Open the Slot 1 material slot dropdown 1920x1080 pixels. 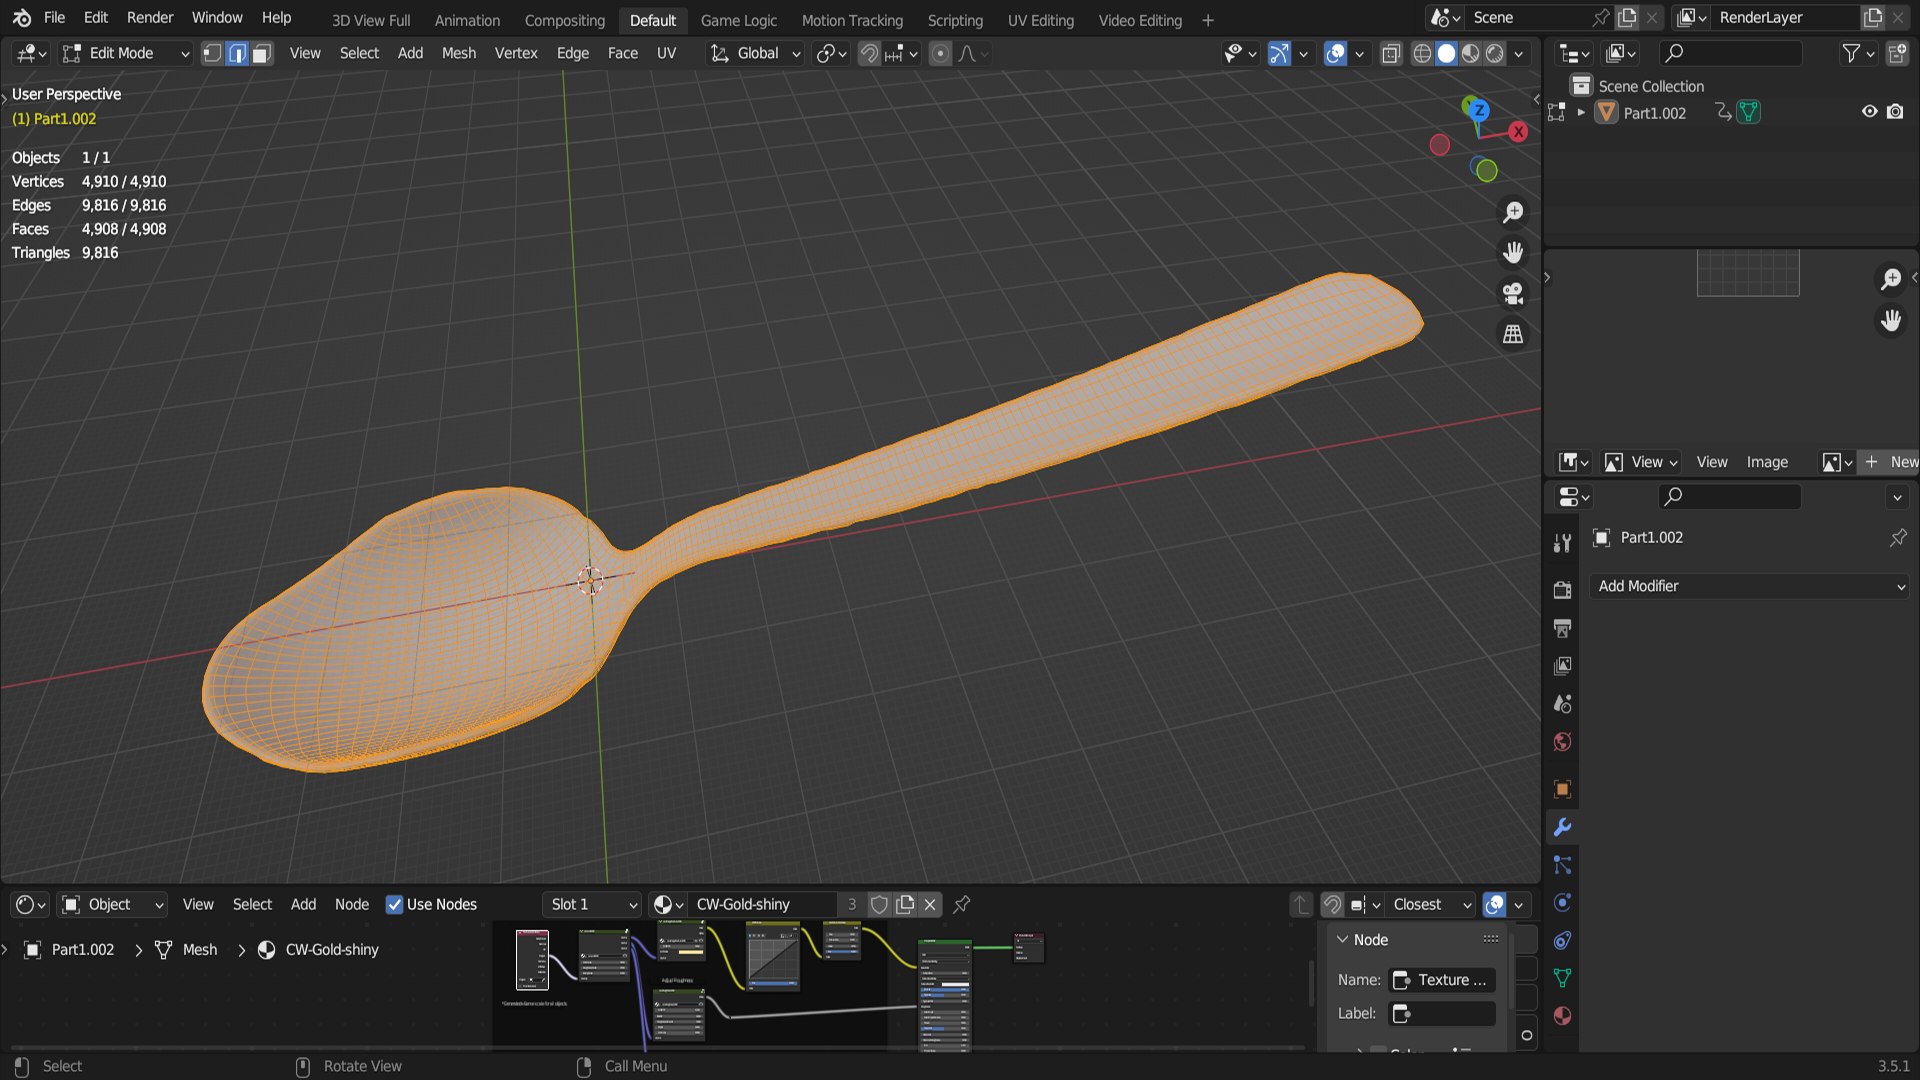[592, 904]
